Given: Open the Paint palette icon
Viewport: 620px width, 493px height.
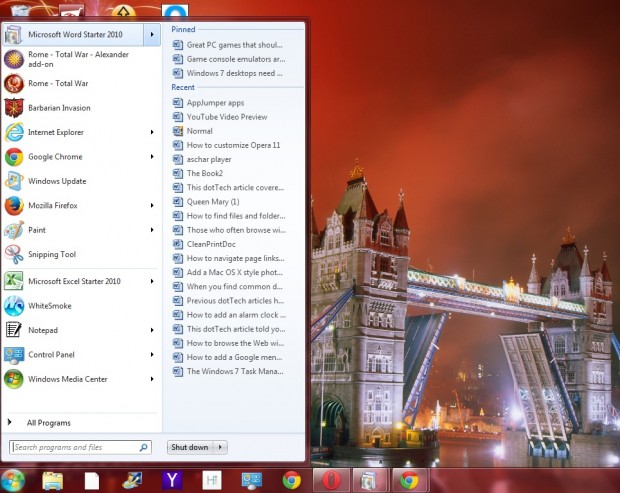Looking at the screenshot, I should point(14,230).
